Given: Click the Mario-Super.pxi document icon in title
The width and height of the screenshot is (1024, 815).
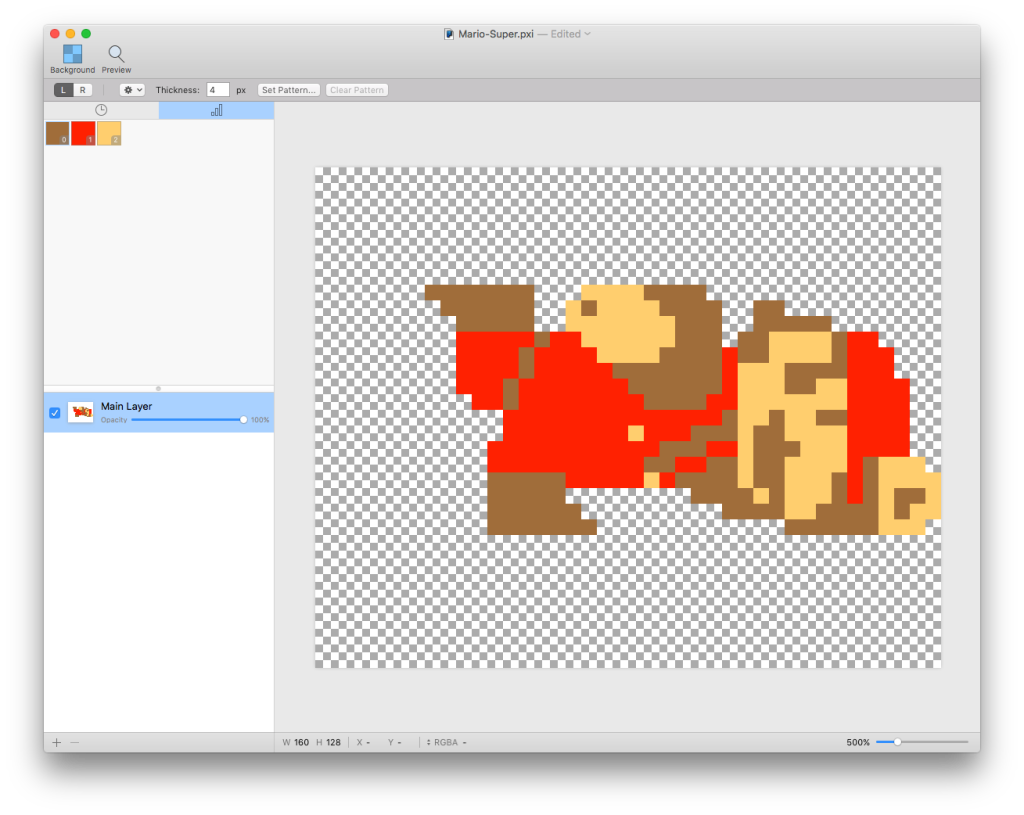Looking at the screenshot, I should (x=450, y=34).
